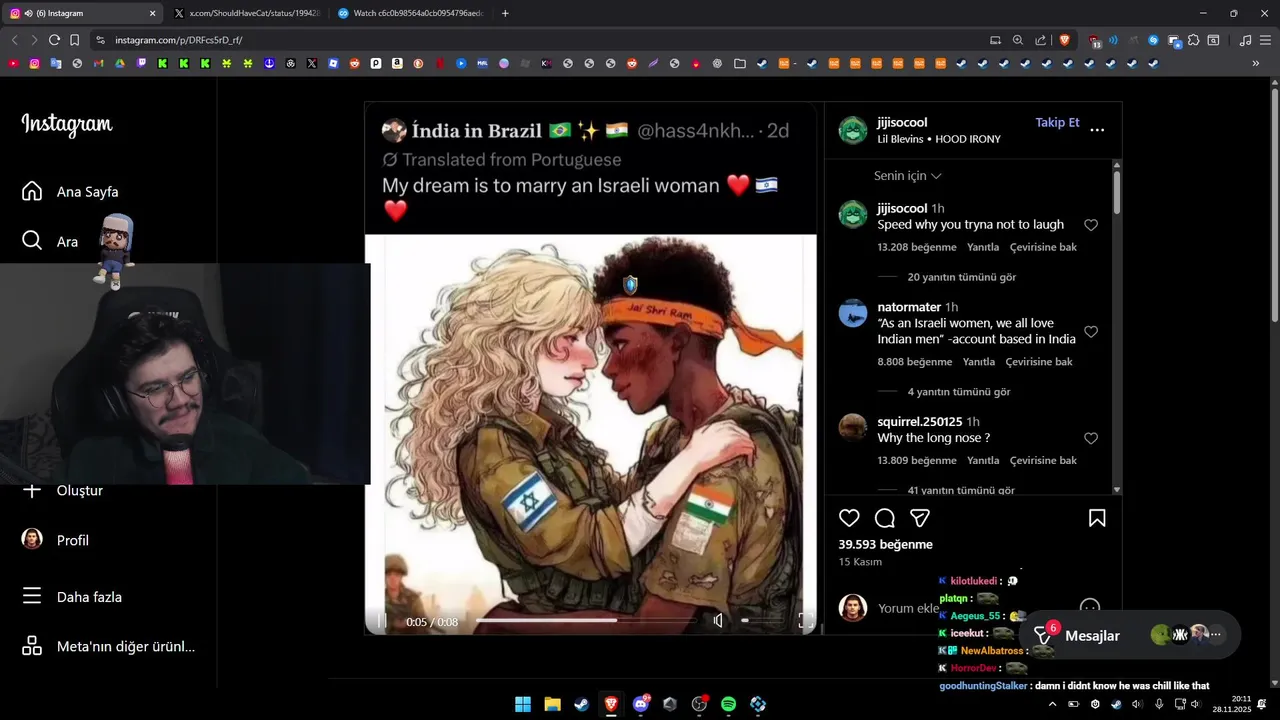The image size is (1280, 720).
Task: Expand 41 yanıtın tümünü gör replies
Action: pyautogui.click(x=961, y=490)
